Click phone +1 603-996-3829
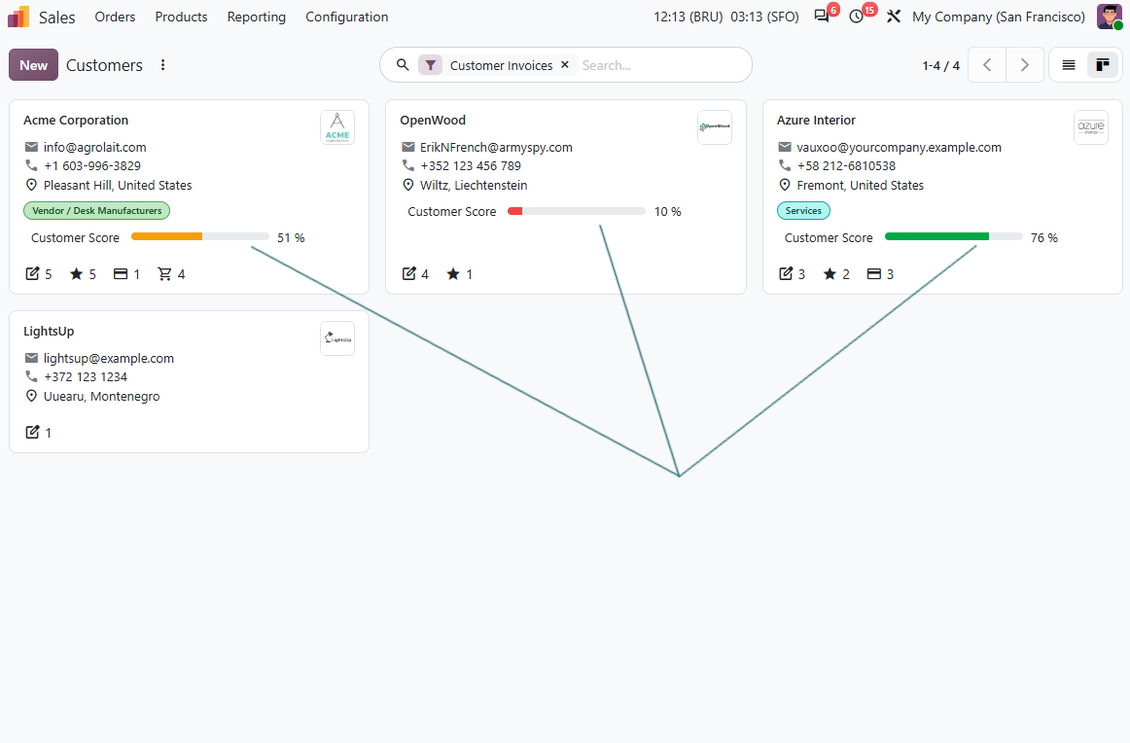 (92, 166)
